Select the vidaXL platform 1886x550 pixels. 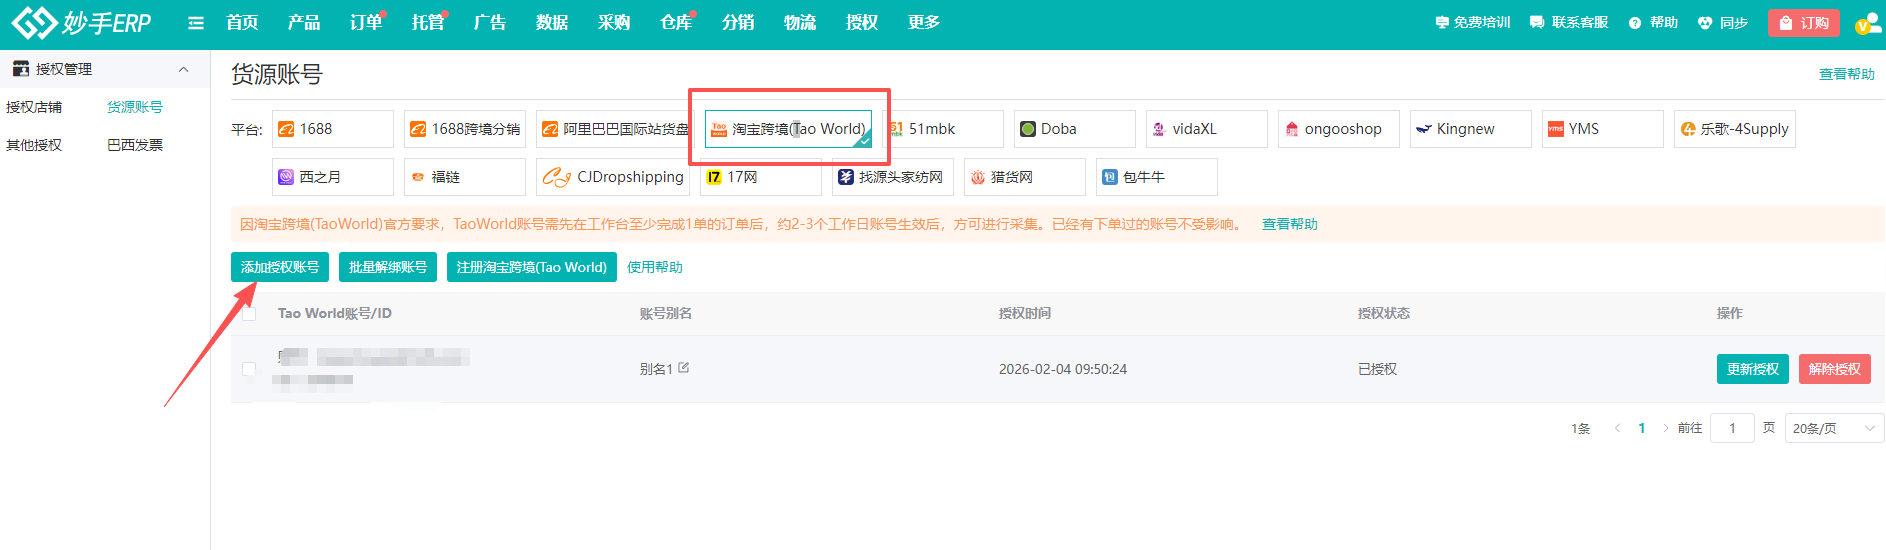(1207, 129)
